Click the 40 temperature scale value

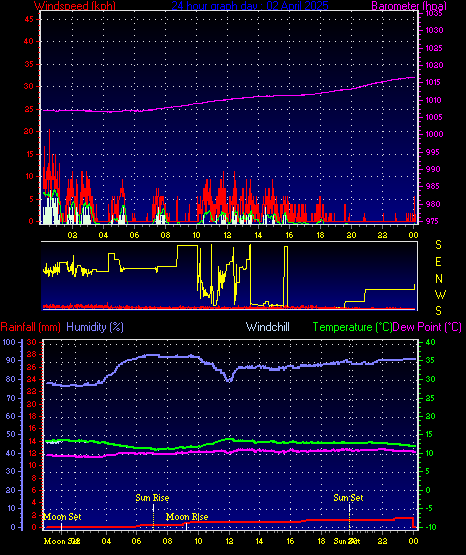[x=430, y=342]
